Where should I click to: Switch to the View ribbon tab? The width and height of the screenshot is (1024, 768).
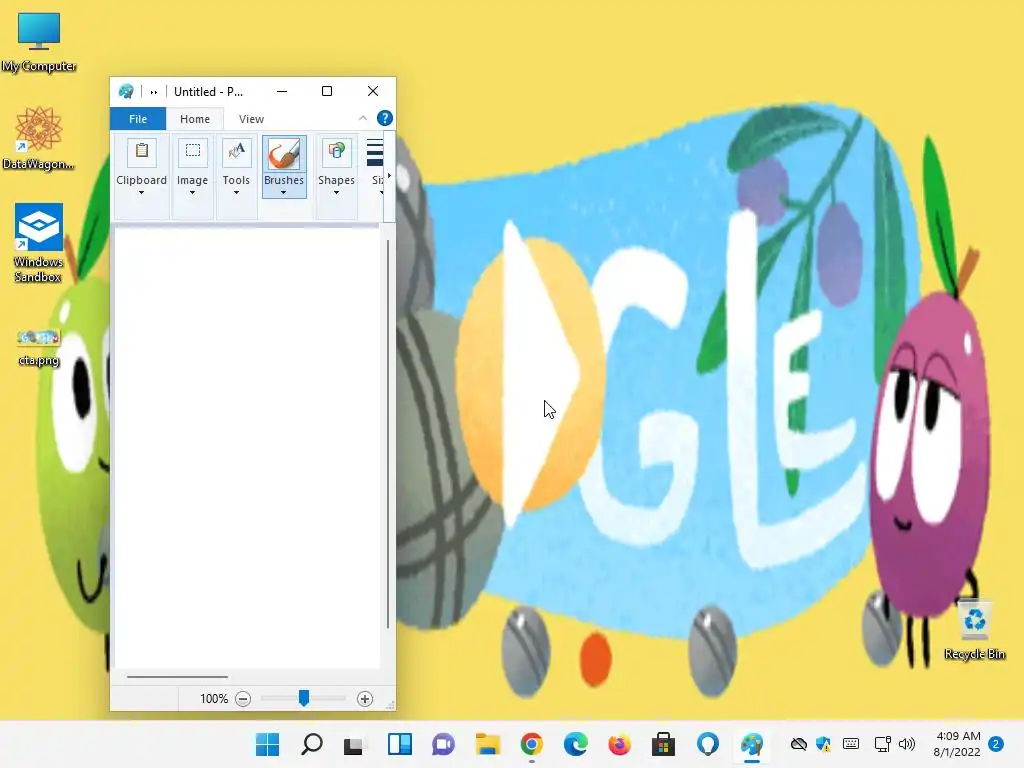(x=251, y=119)
